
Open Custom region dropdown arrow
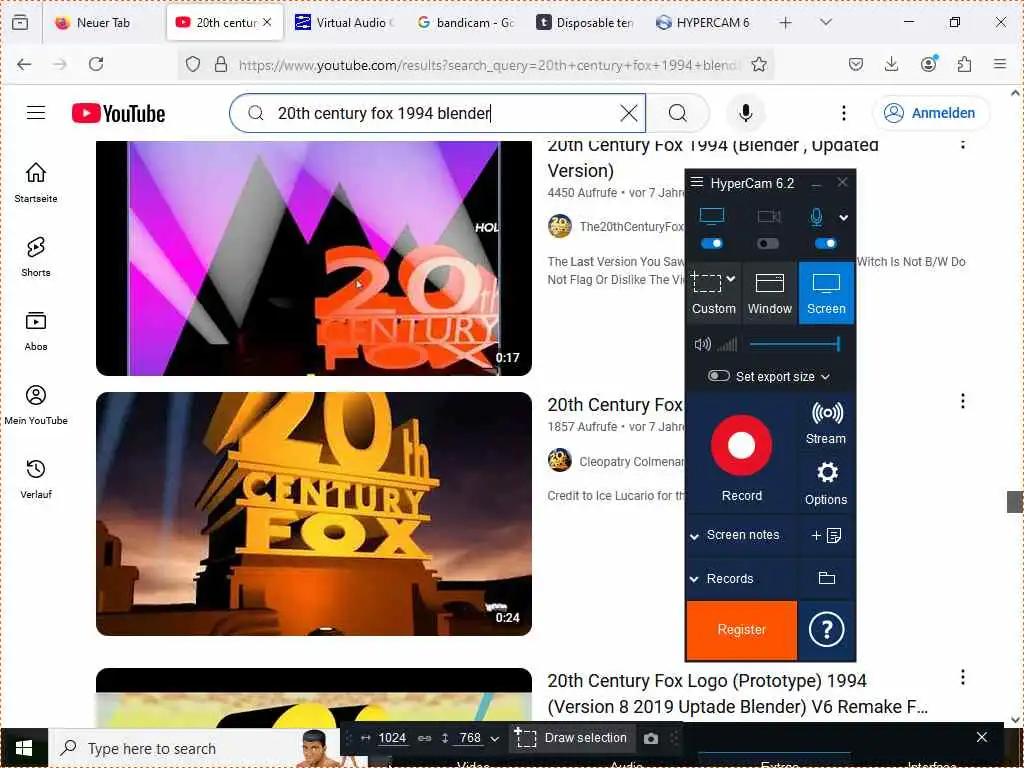(731, 280)
